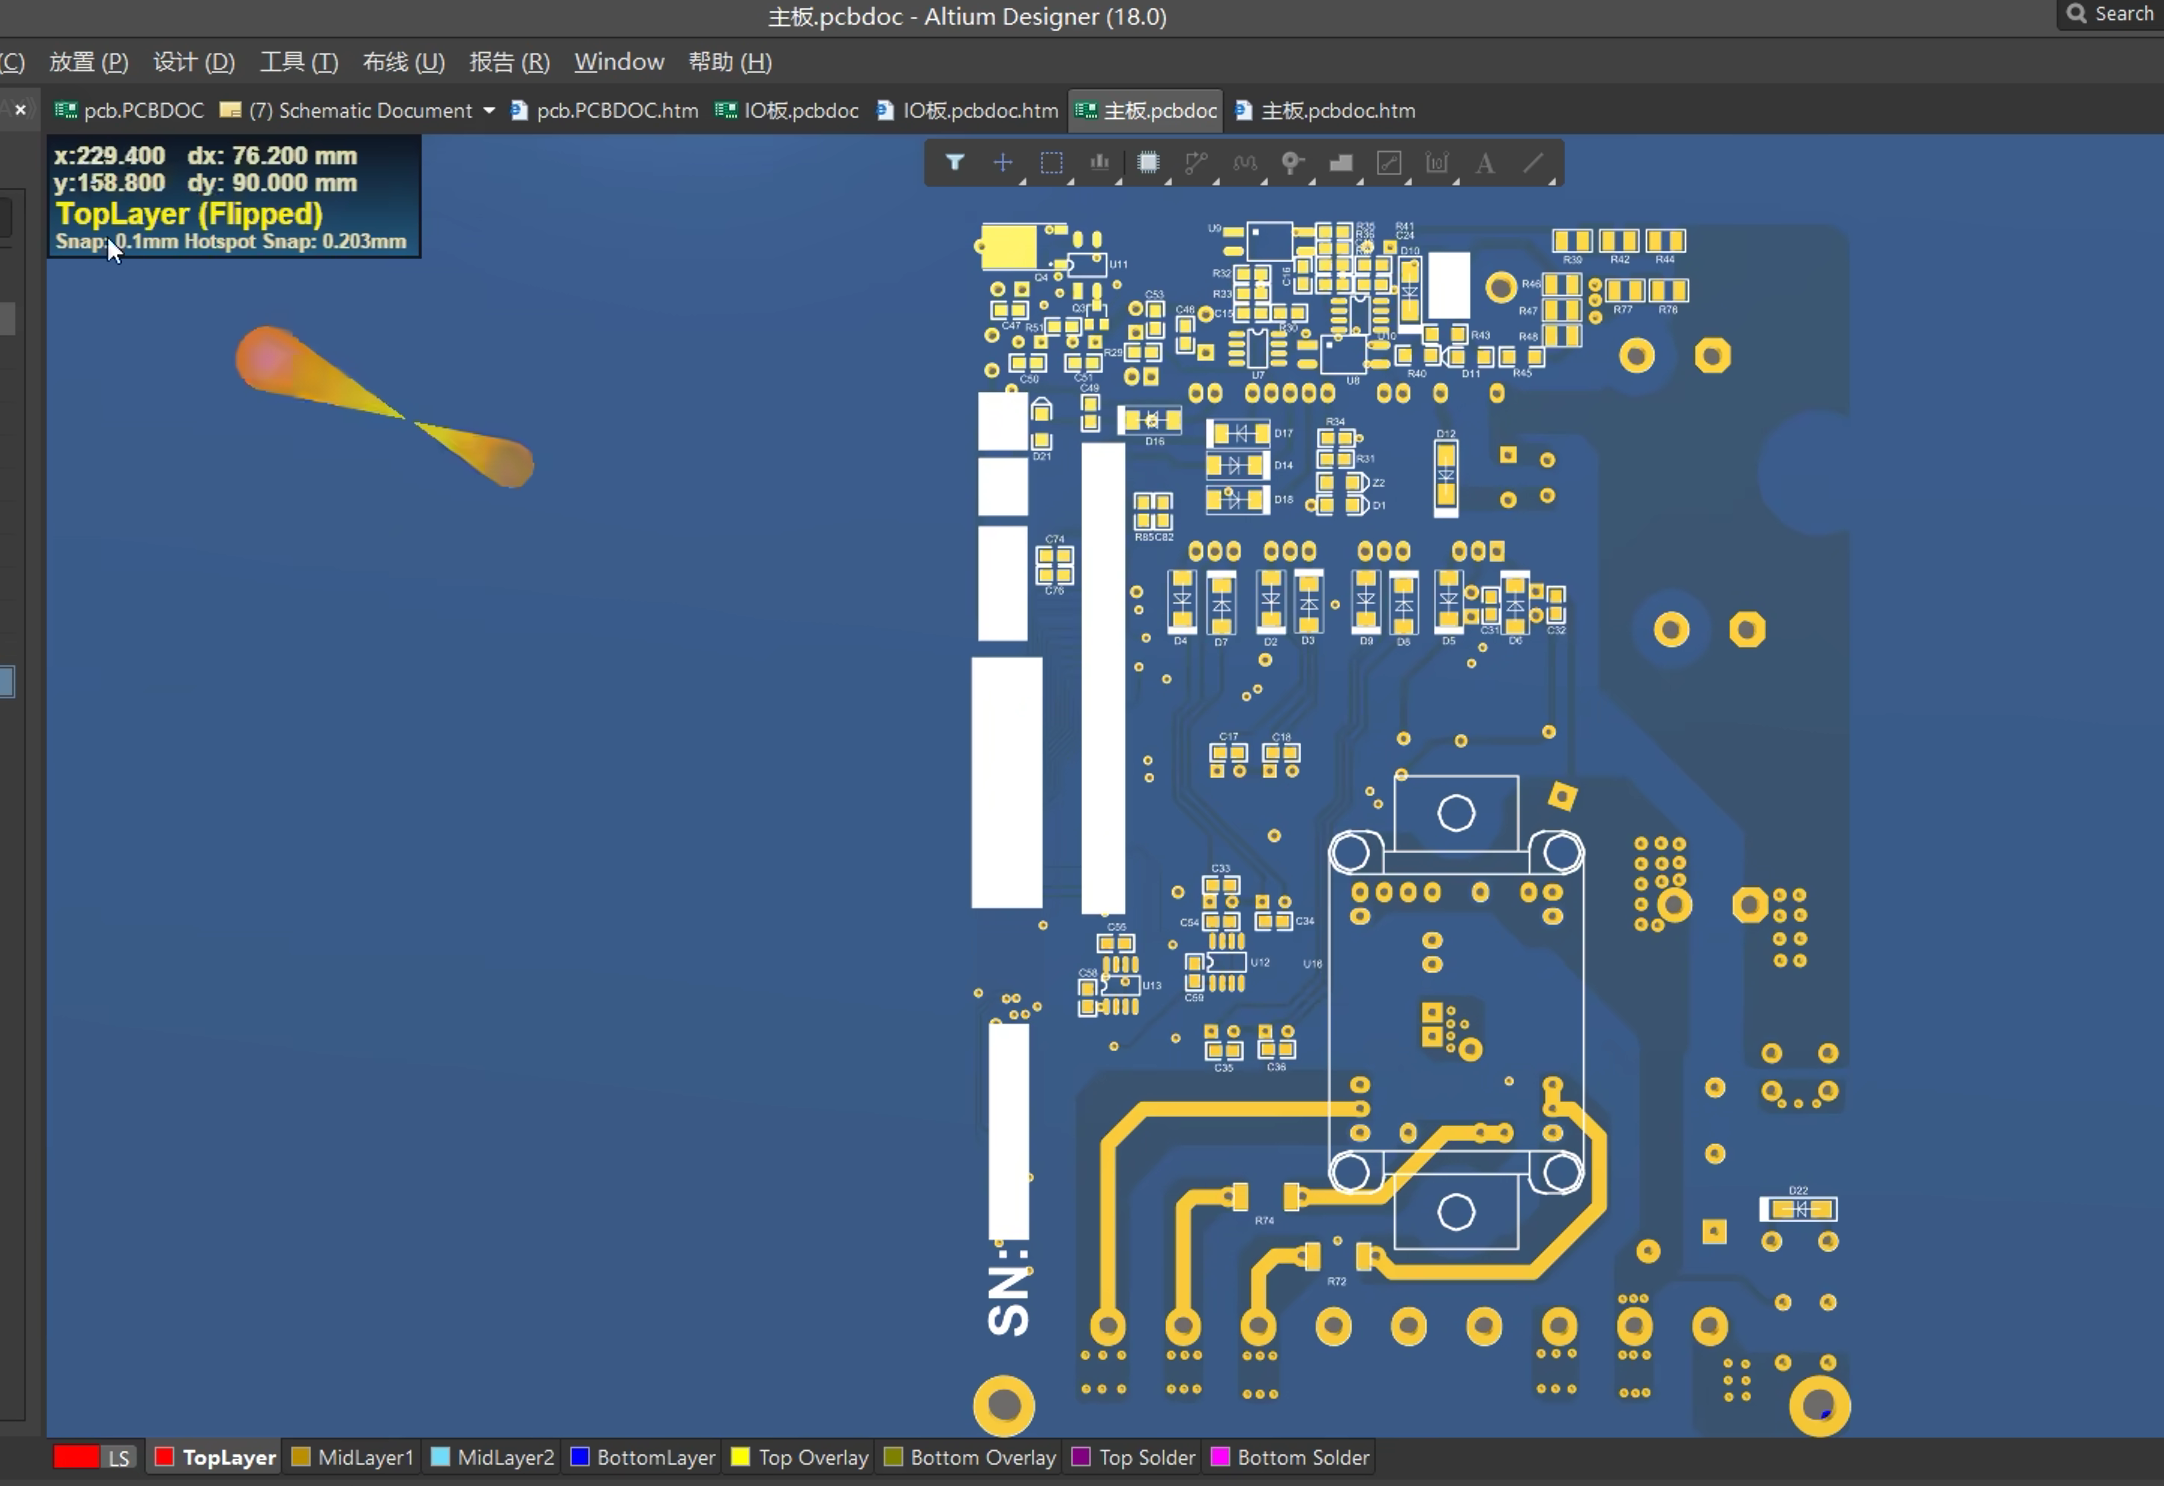Activate the interactive routing tool
Screen dimensions: 2164x1486
(1196, 163)
